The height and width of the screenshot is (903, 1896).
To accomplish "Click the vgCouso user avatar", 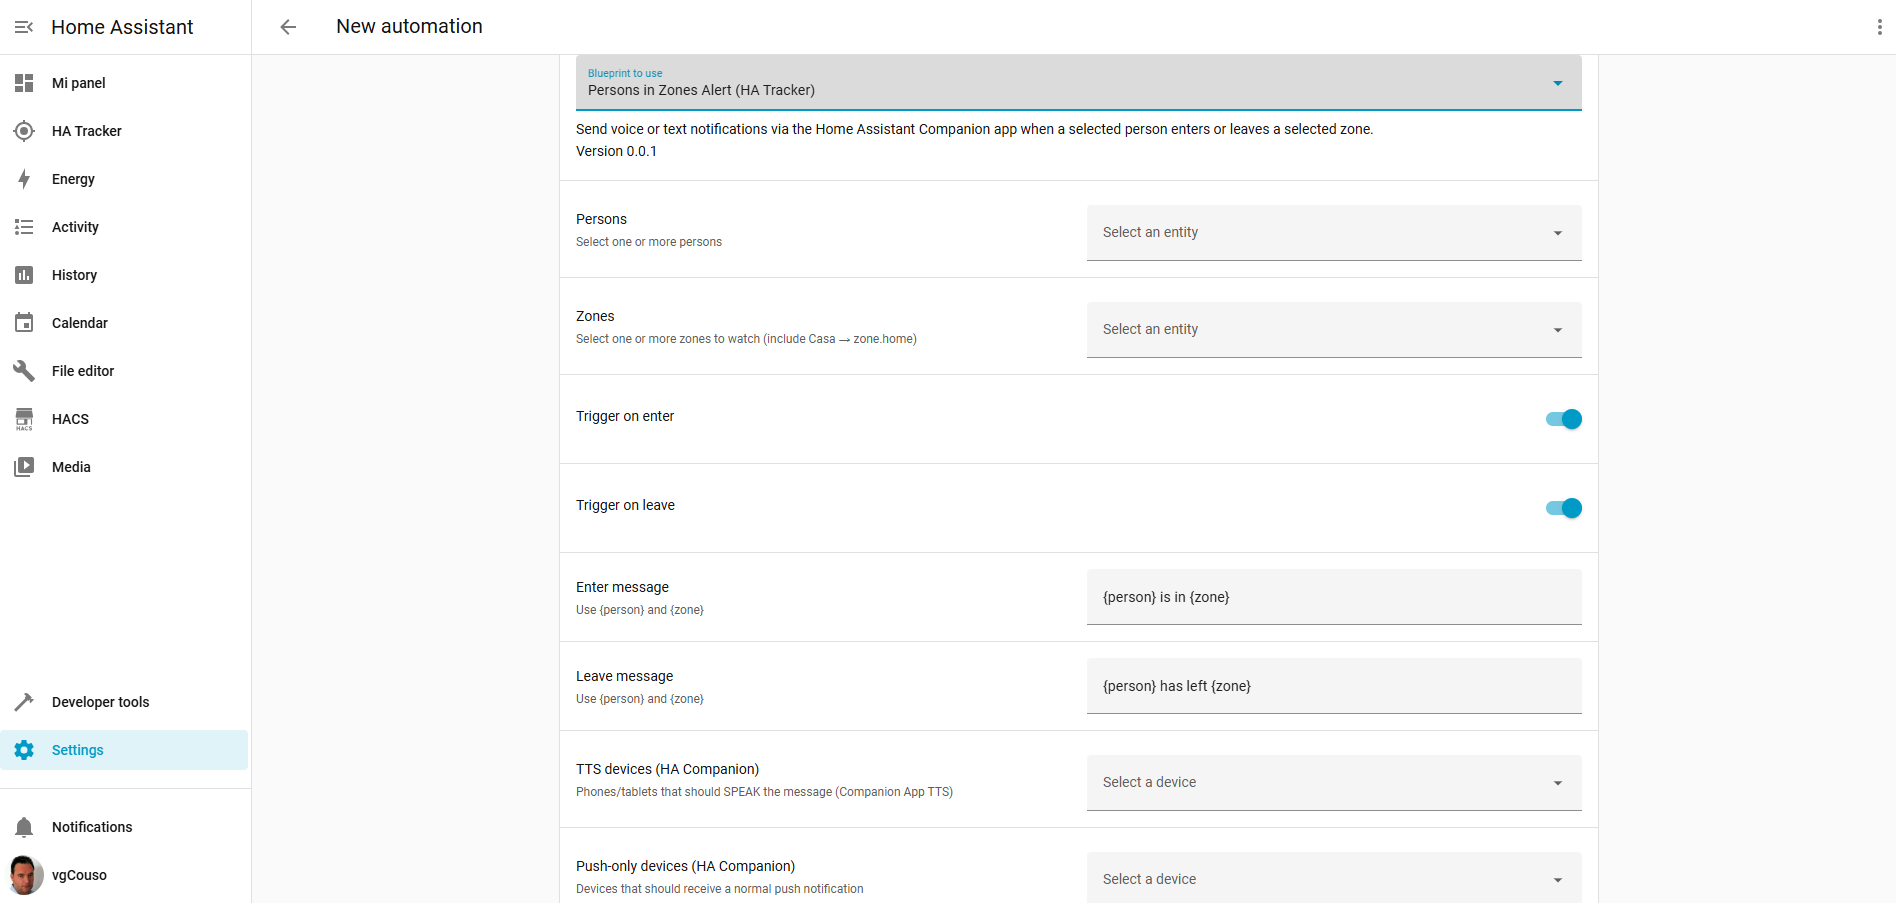I will (25, 875).
